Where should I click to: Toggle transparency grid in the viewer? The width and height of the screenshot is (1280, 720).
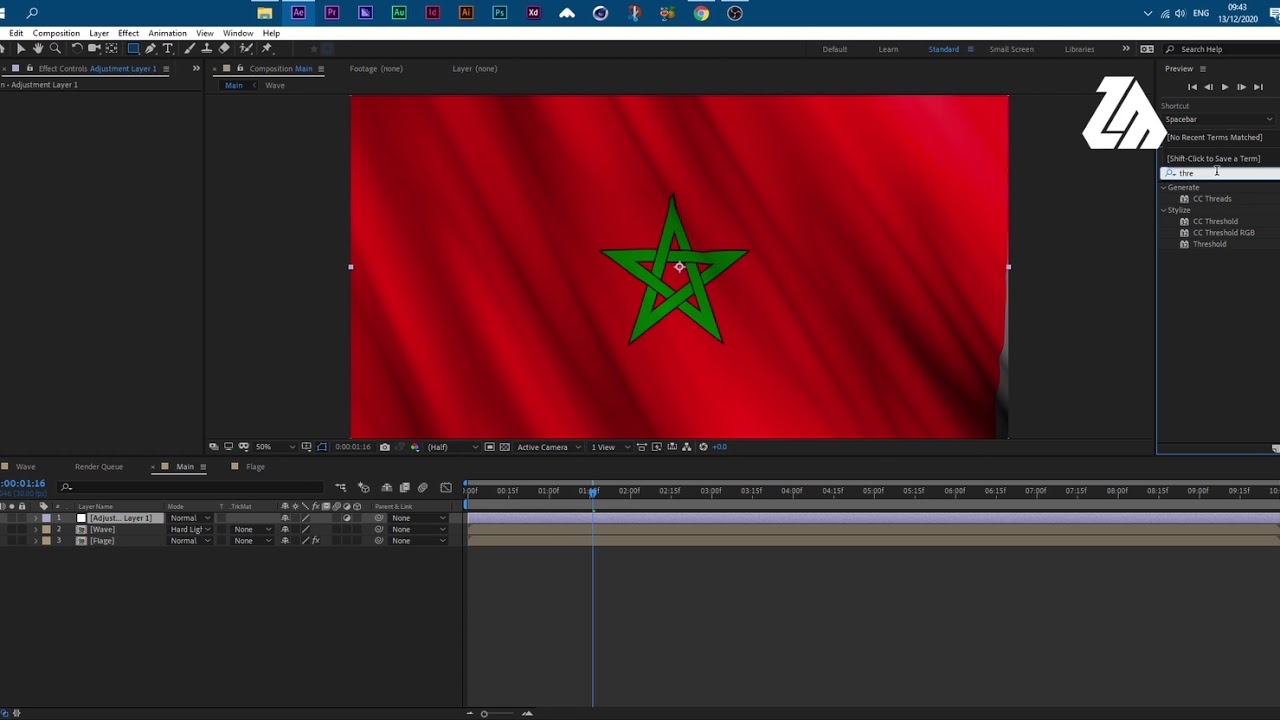505,447
